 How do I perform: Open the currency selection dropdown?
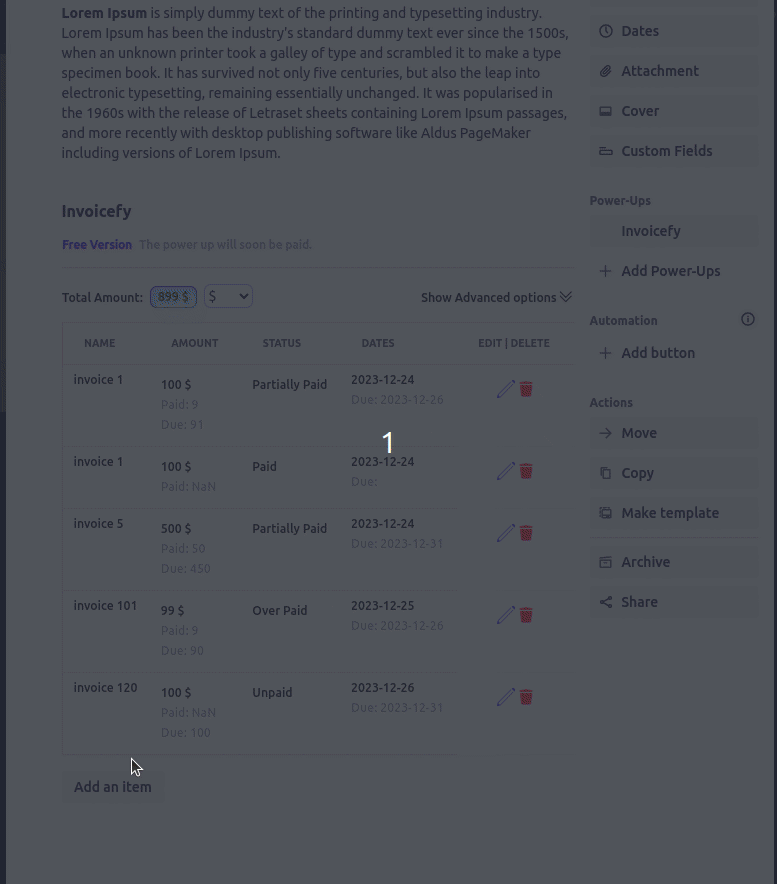tap(228, 296)
